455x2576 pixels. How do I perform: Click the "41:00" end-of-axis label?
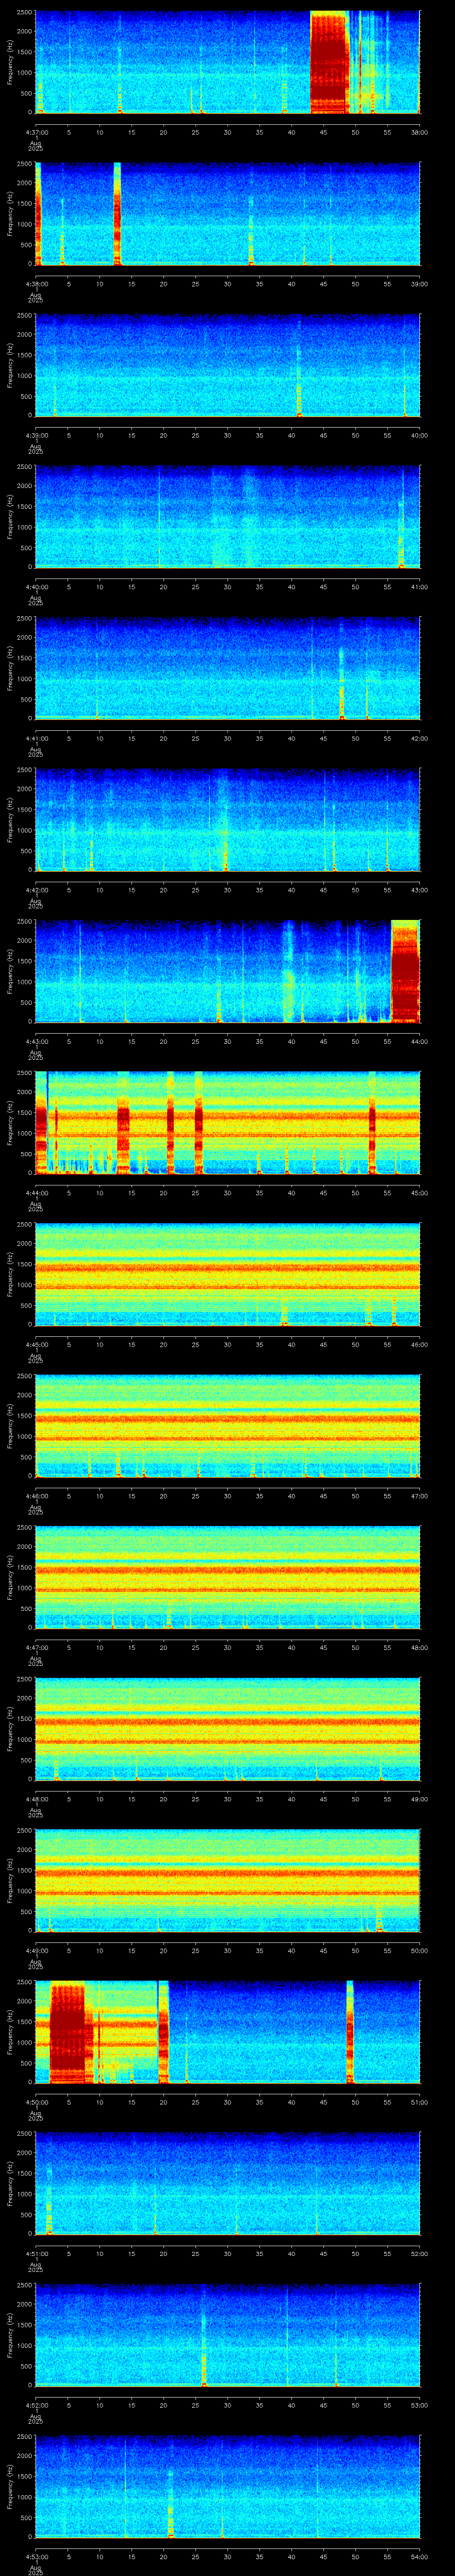point(419,587)
